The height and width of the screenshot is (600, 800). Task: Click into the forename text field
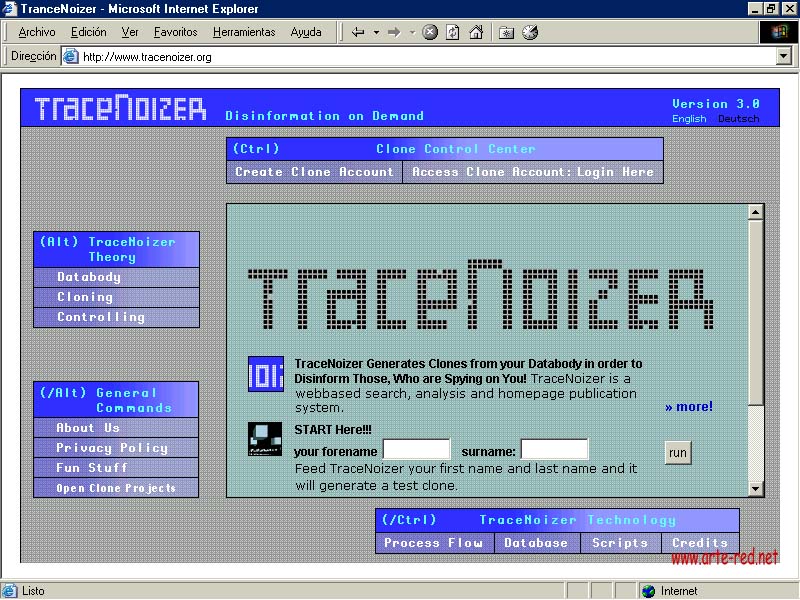tap(417, 451)
